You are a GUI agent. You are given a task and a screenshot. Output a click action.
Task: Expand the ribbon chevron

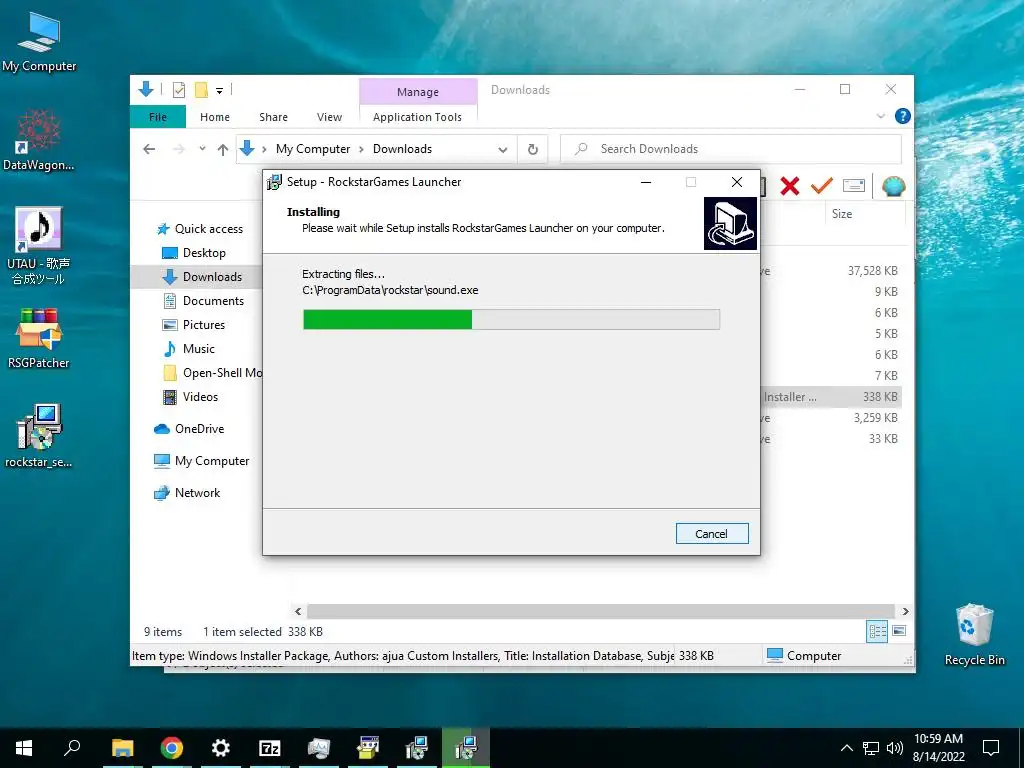coord(881,116)
